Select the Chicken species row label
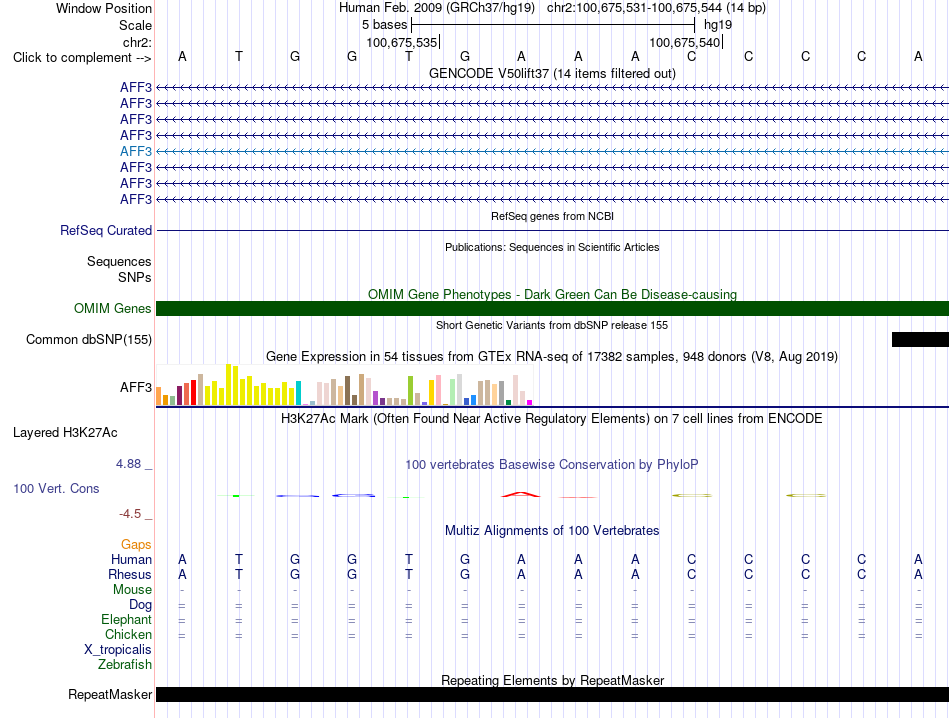The height and width of the screenshot is (718, 950). [128, 634]
